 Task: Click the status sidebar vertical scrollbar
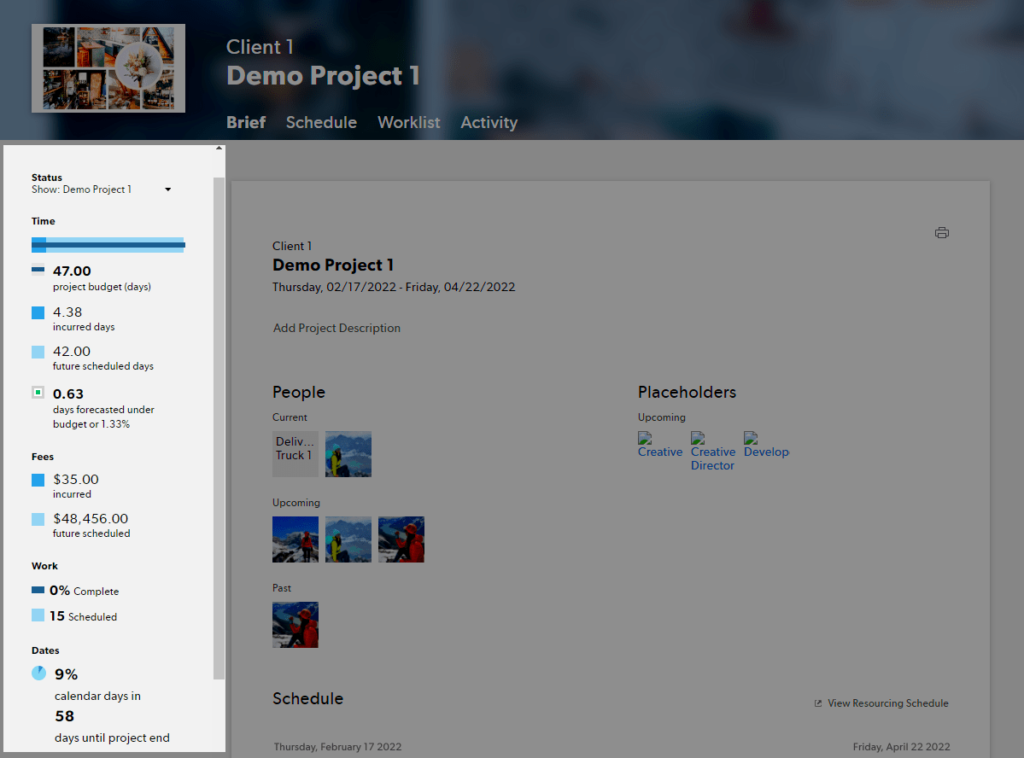point(219,428)
